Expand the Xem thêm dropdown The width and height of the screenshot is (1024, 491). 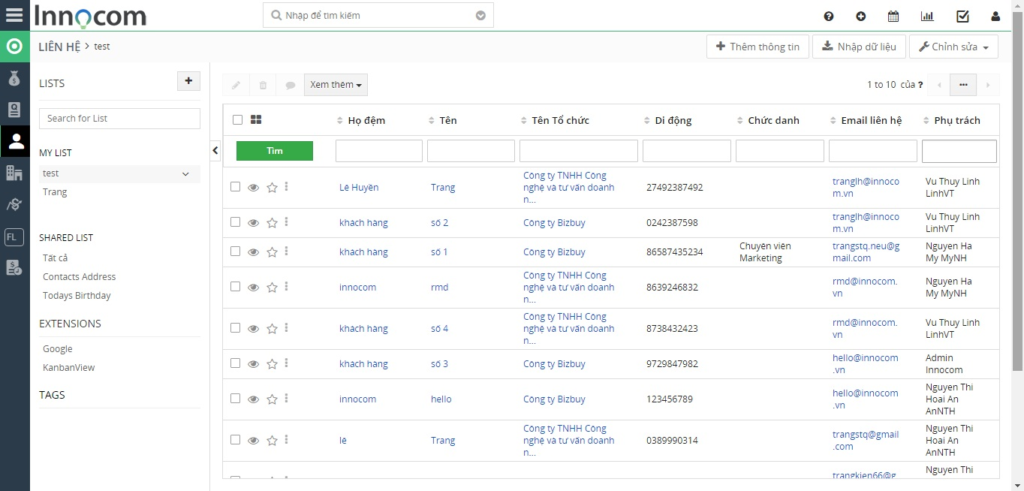coord(336,85)
